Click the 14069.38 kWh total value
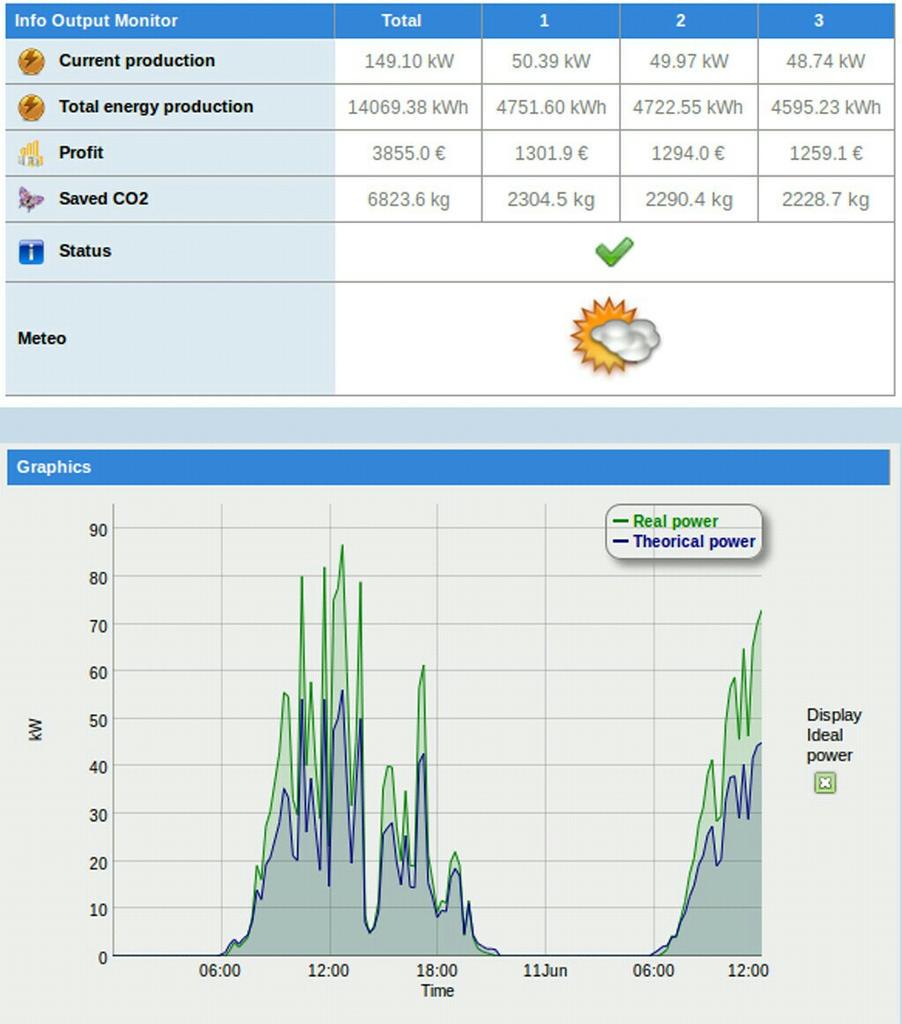Screen dimensions: 902x1024 [408, 107]
